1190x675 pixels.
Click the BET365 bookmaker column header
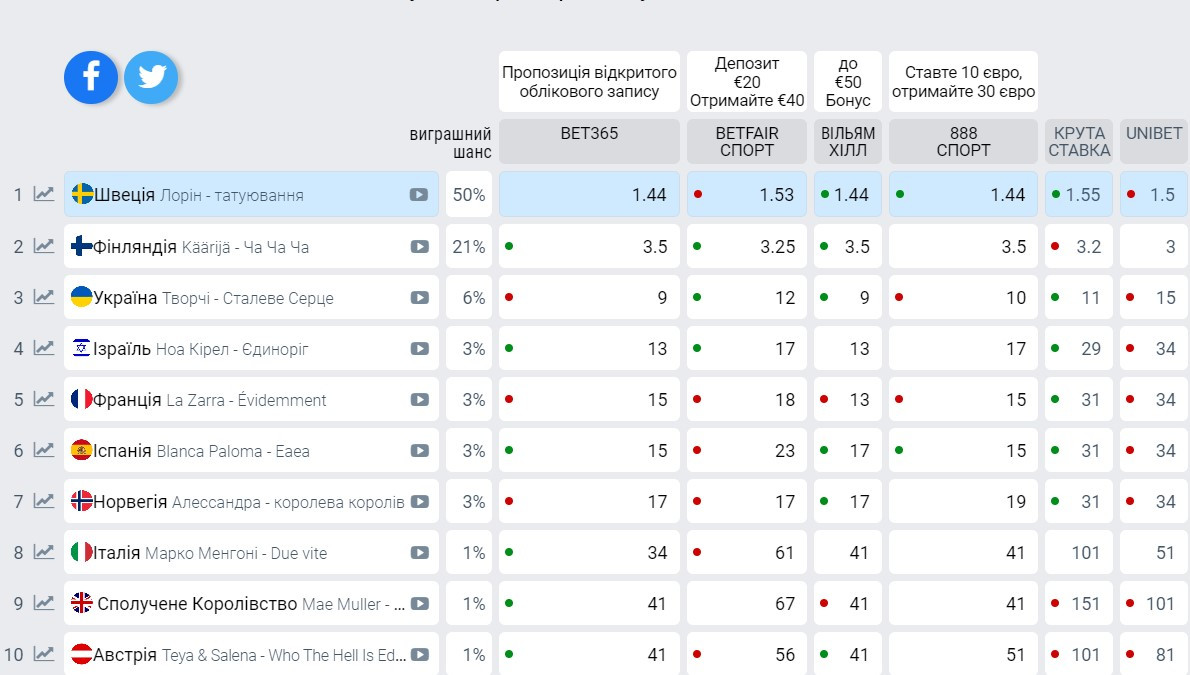click(589, 141)
